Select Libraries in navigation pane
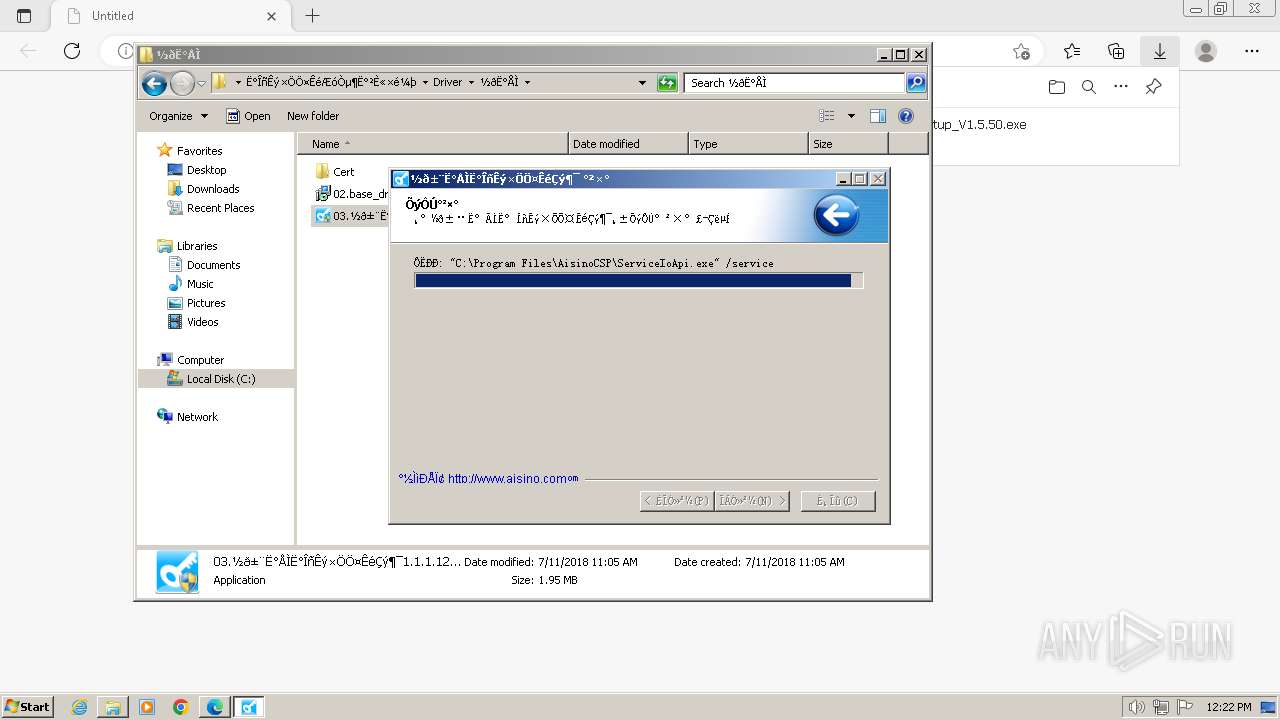The width and height of the screenshot is (1280, 720). 197,246
